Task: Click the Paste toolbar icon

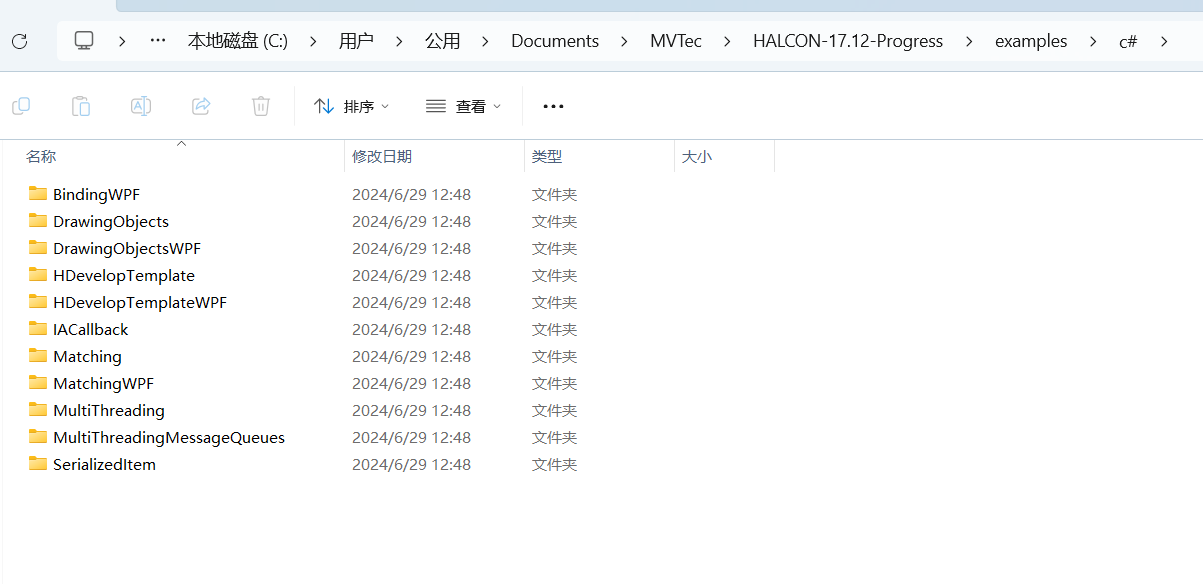Action: point(81,106)
